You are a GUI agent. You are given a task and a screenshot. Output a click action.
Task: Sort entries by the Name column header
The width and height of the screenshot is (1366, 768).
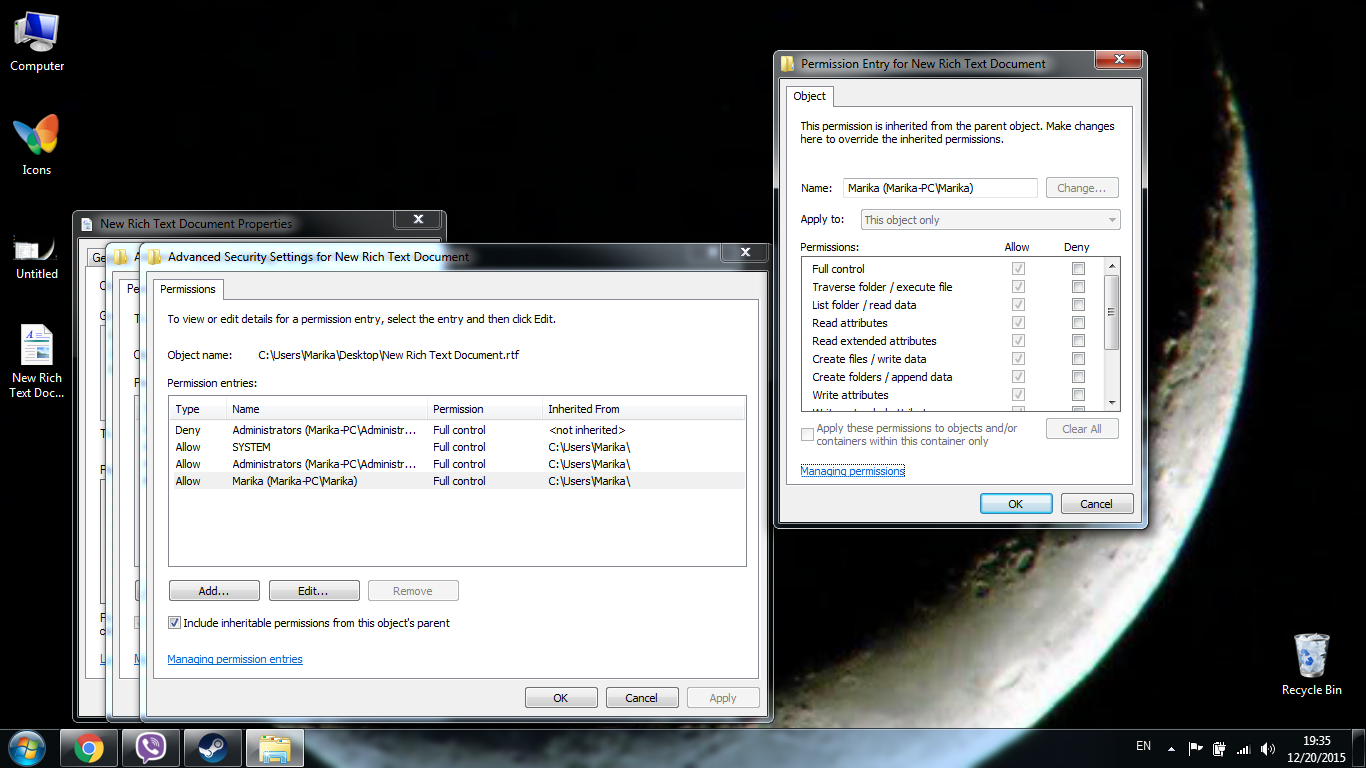point(327,409)
